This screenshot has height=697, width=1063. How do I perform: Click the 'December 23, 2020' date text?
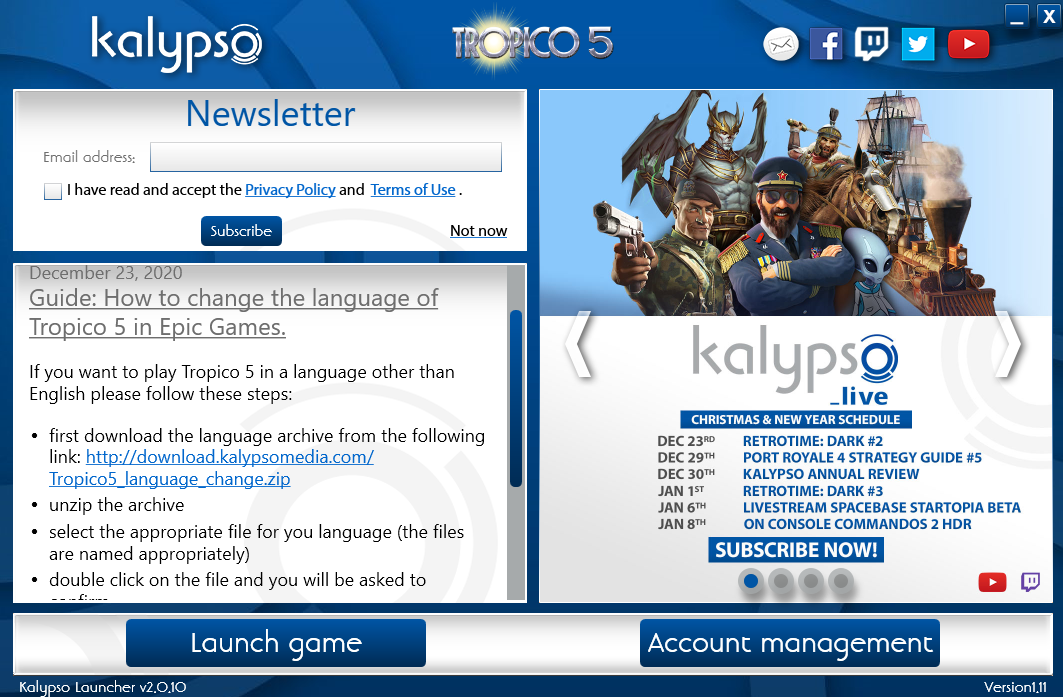106,273
